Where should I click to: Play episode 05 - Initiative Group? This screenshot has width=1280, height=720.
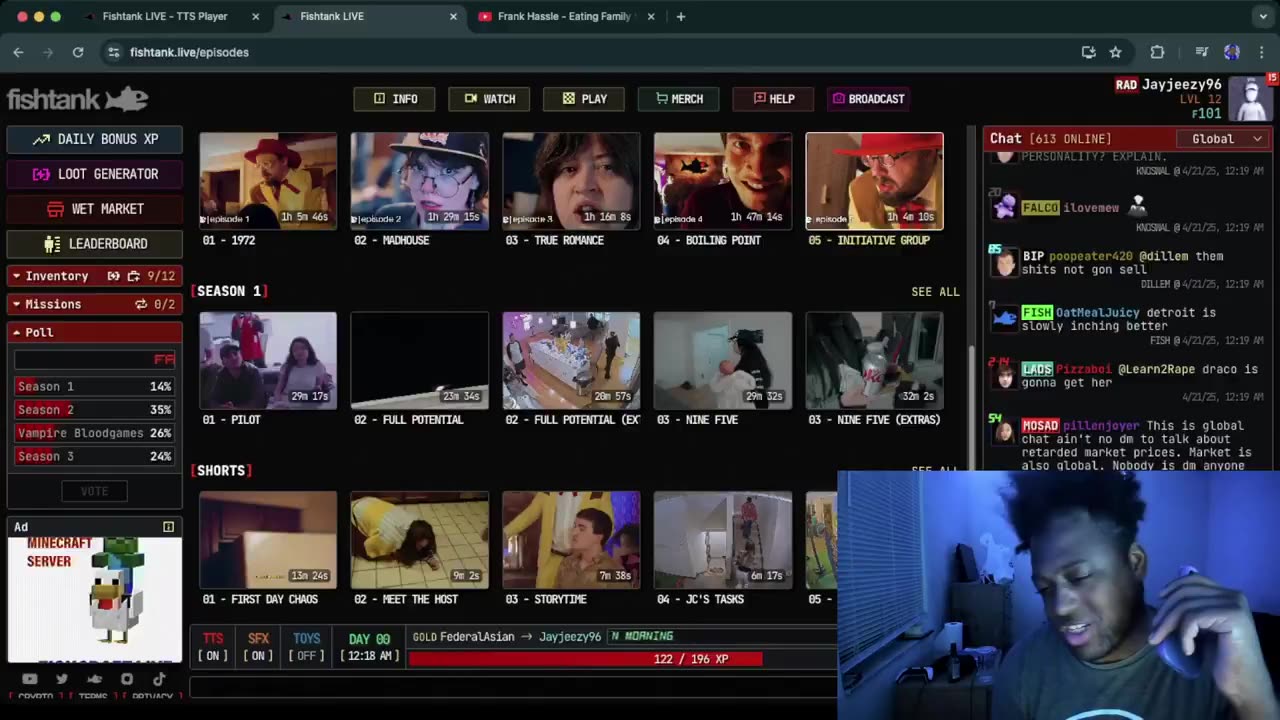[x=874, y=181]
